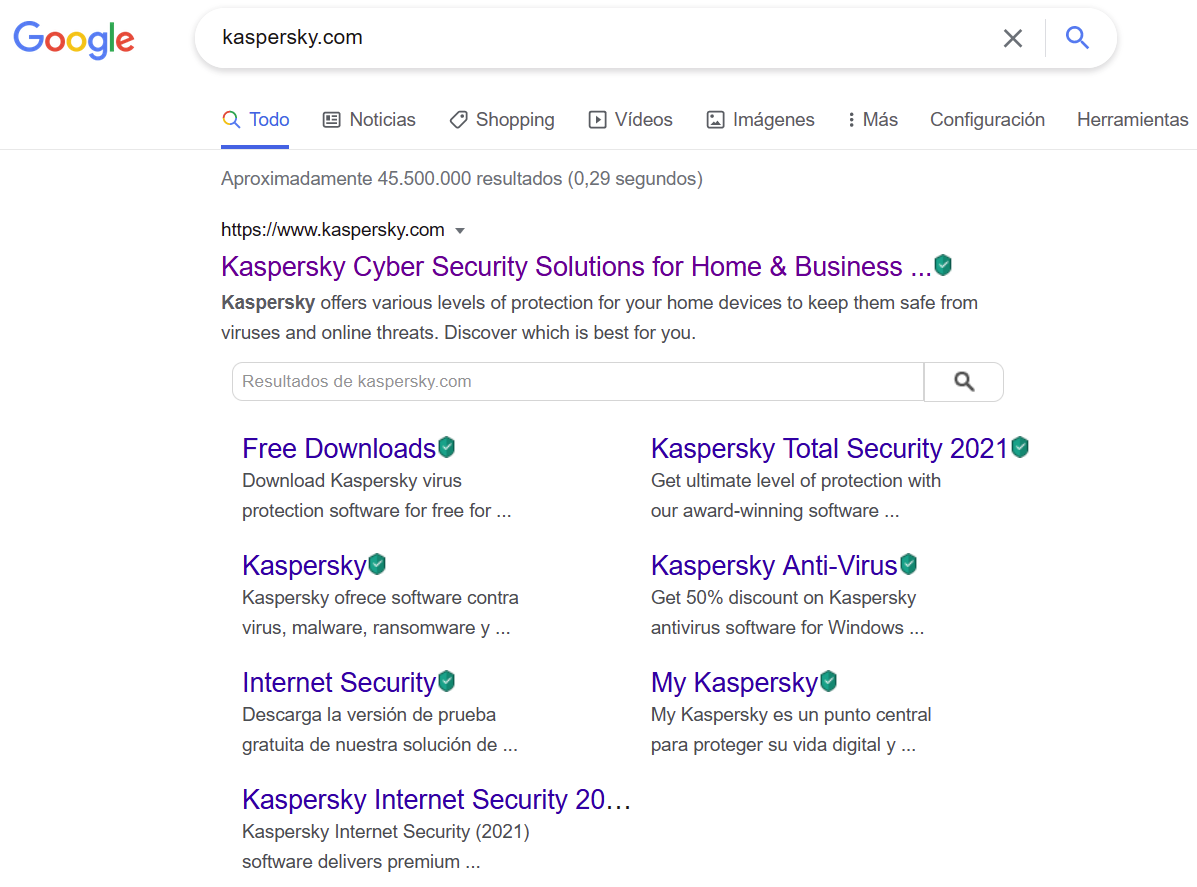Open the Herramientas options
This screenshot has height=887, width=1197.
point(1132,120)
